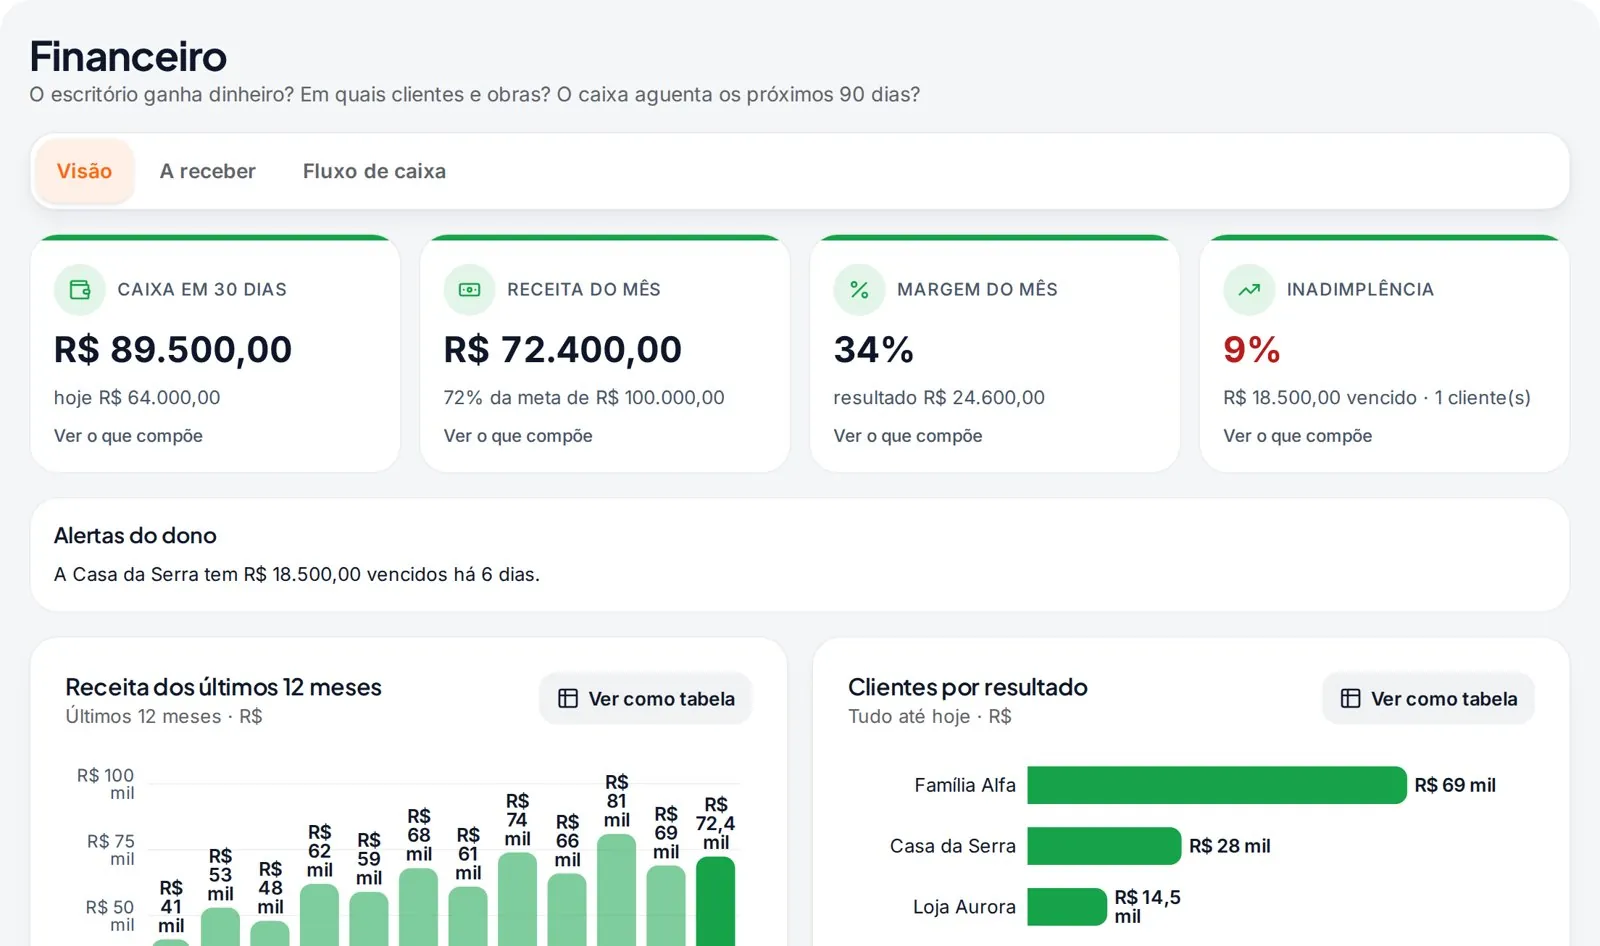
Task: Click the red 9% delinquency value
Action: pyautogui.click(x=1252, y=349)
